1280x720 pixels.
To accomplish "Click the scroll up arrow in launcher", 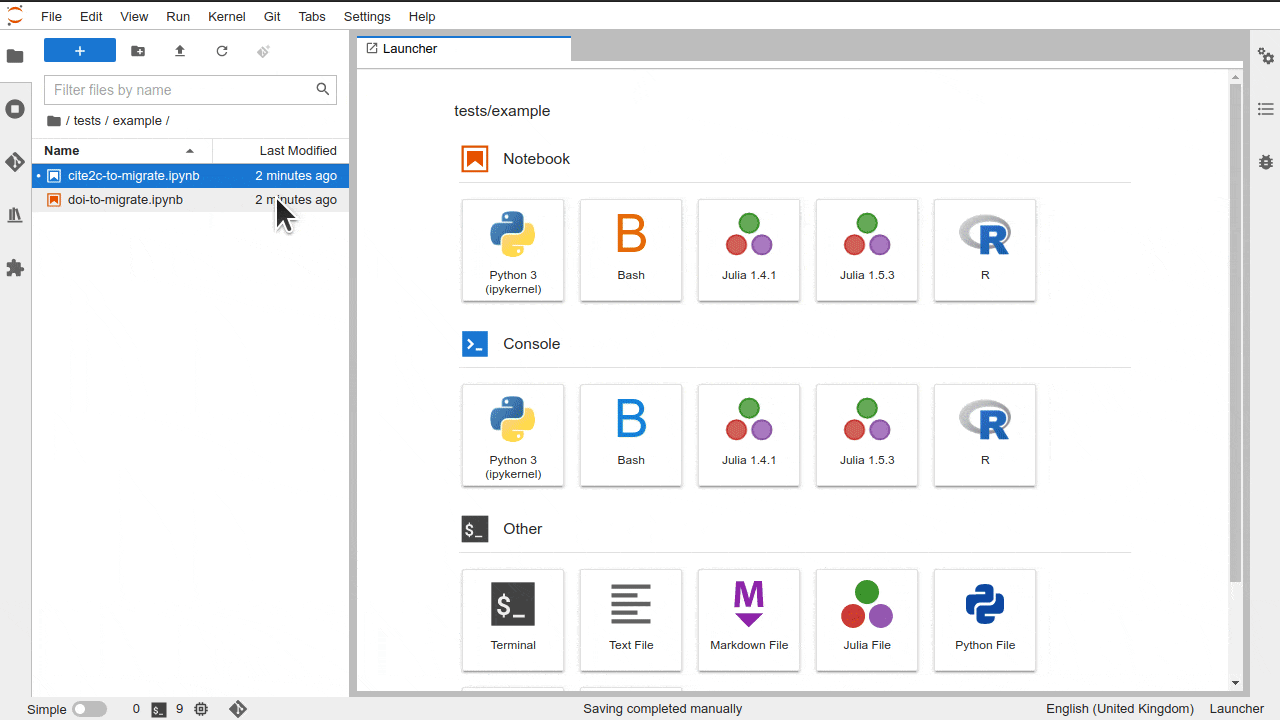I will click(x=1235, y=77).
